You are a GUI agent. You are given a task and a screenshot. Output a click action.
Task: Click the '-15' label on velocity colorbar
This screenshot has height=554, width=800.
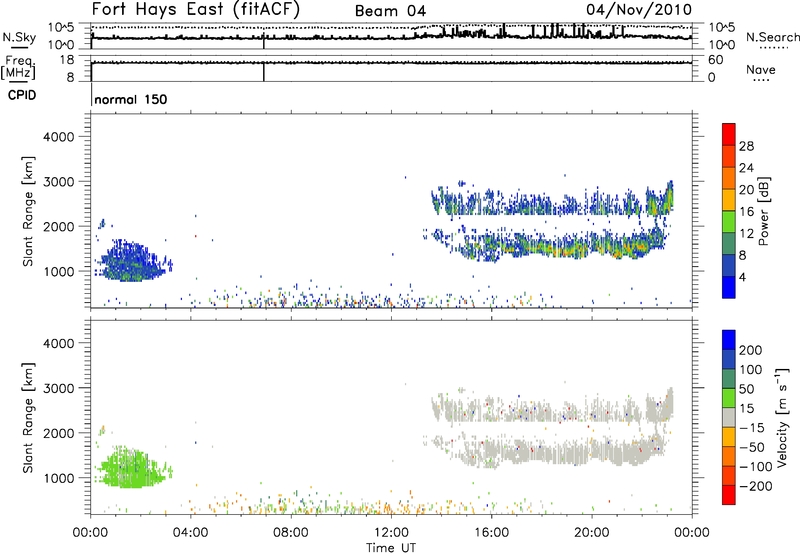point(752,428)
